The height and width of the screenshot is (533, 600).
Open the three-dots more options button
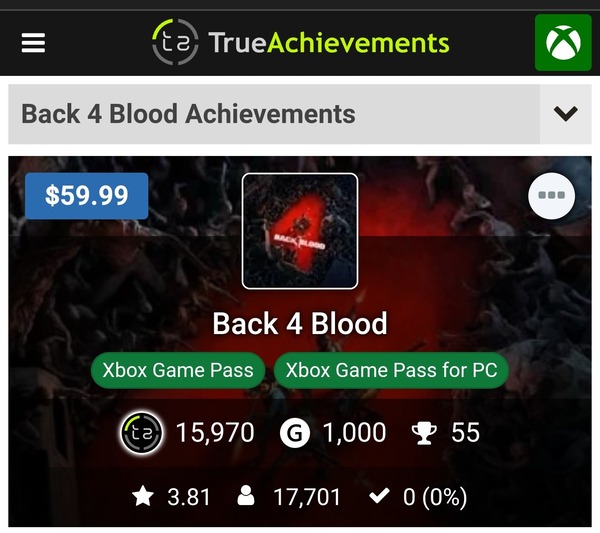[x=551, y=196]
